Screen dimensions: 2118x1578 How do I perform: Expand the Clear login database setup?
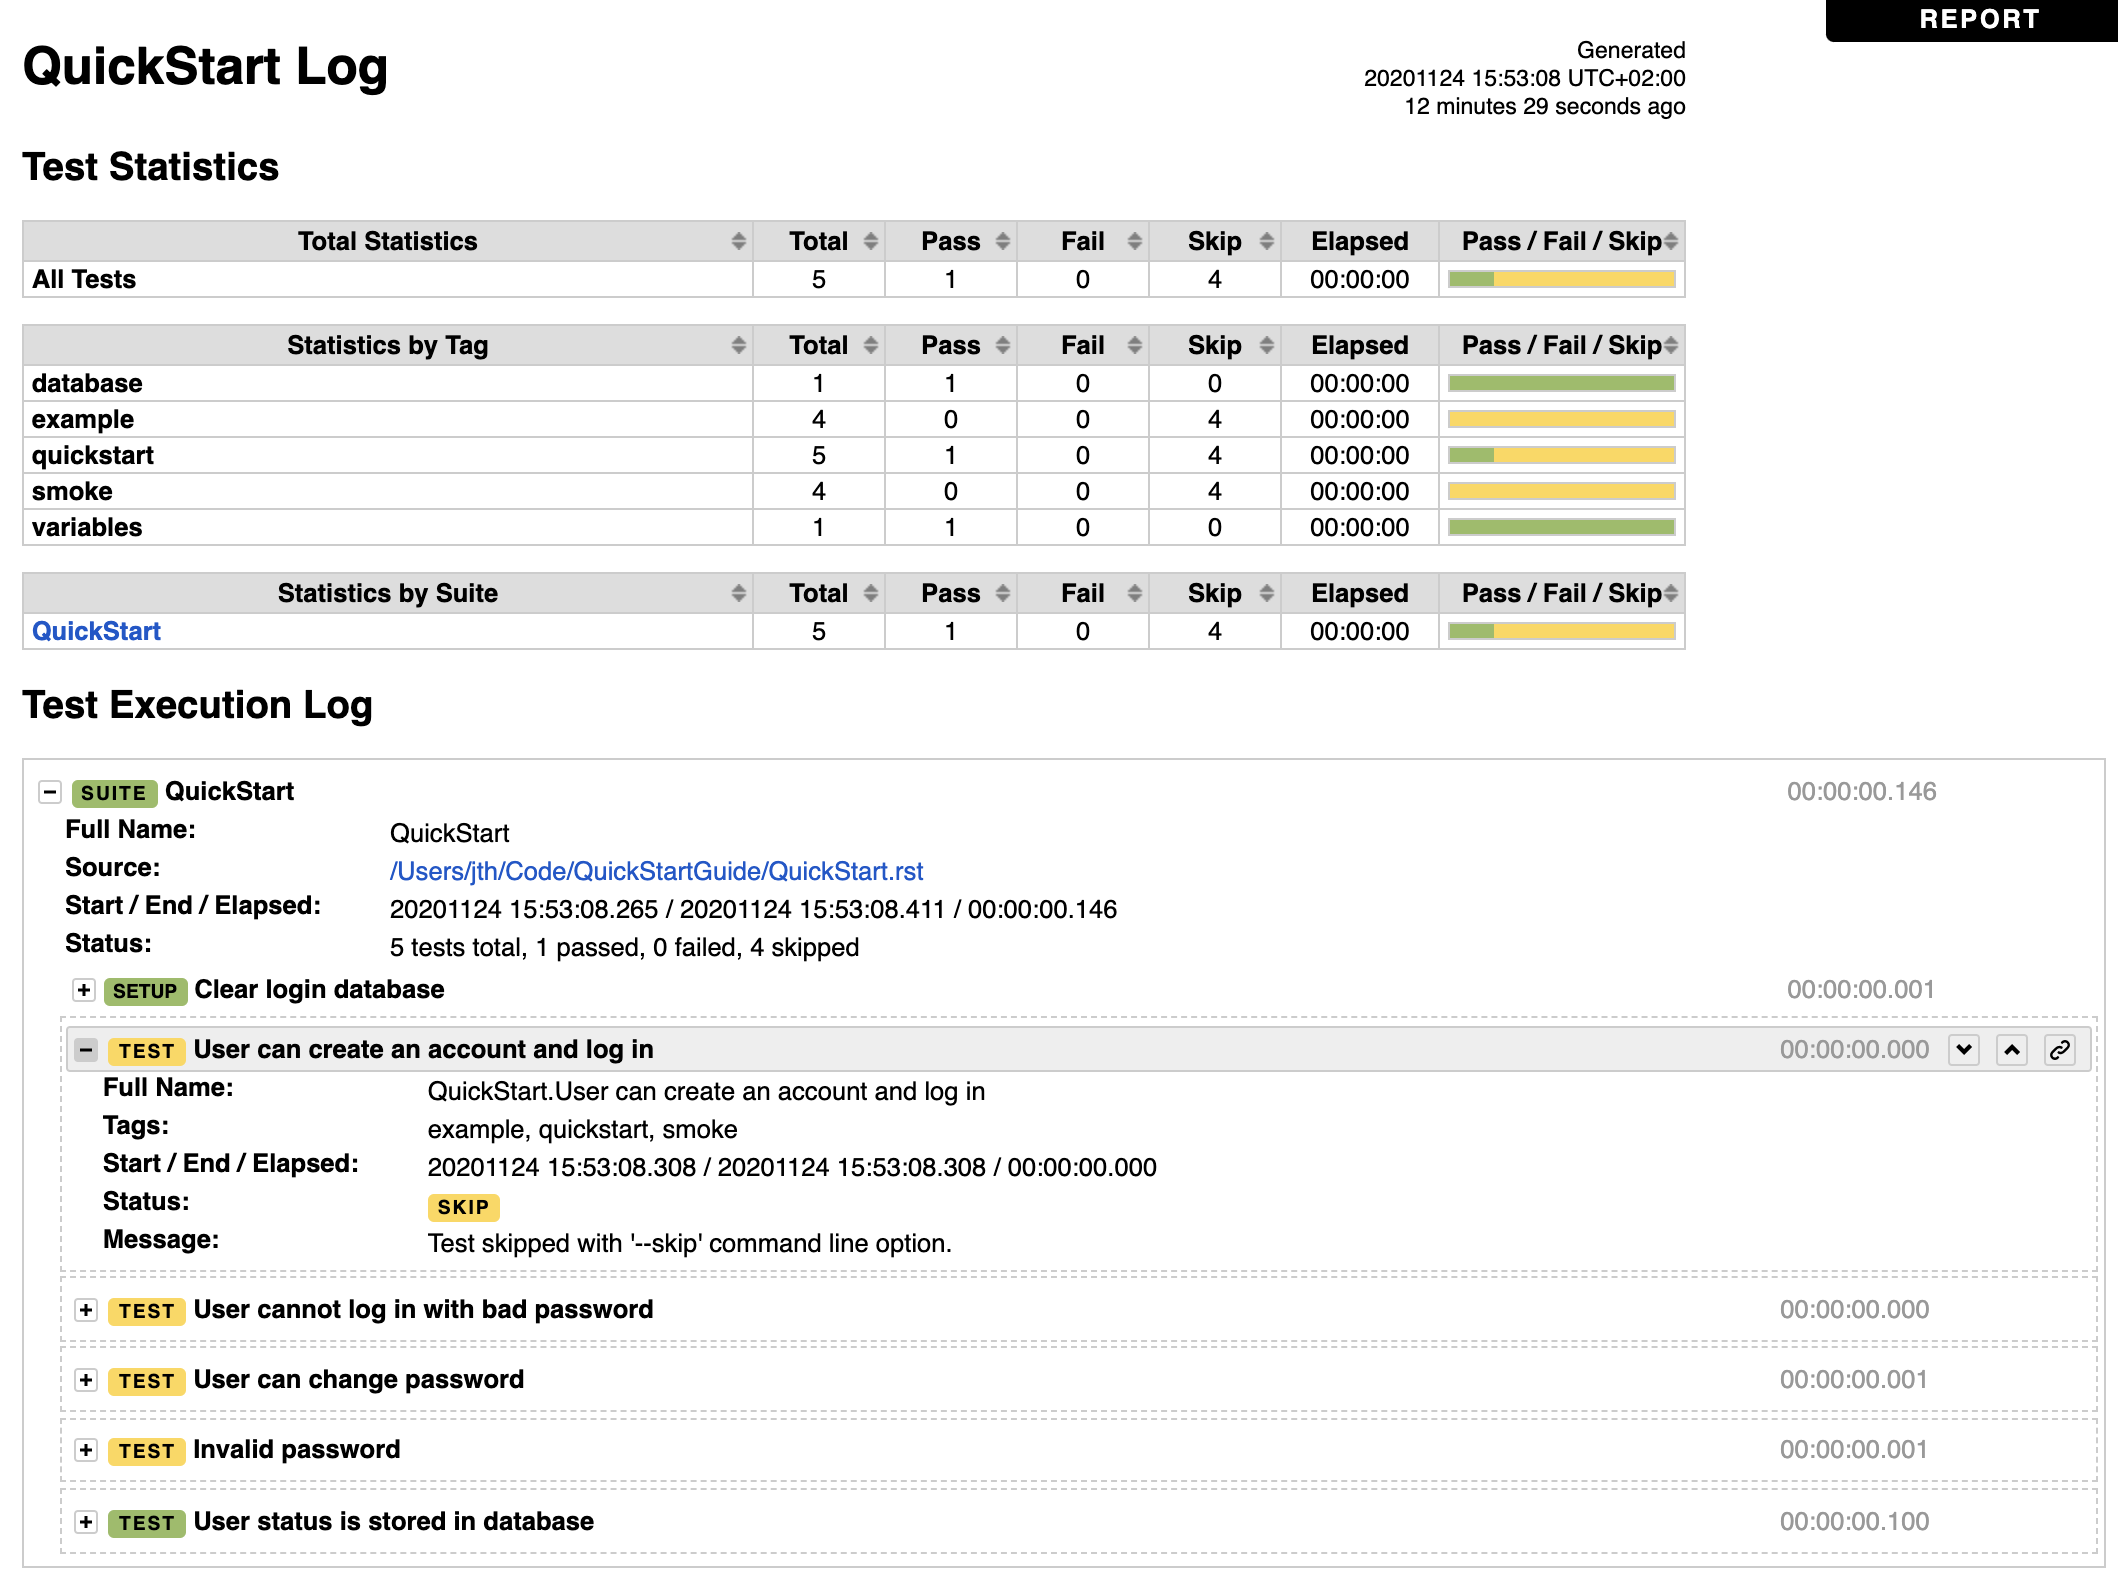pos(83,991)
